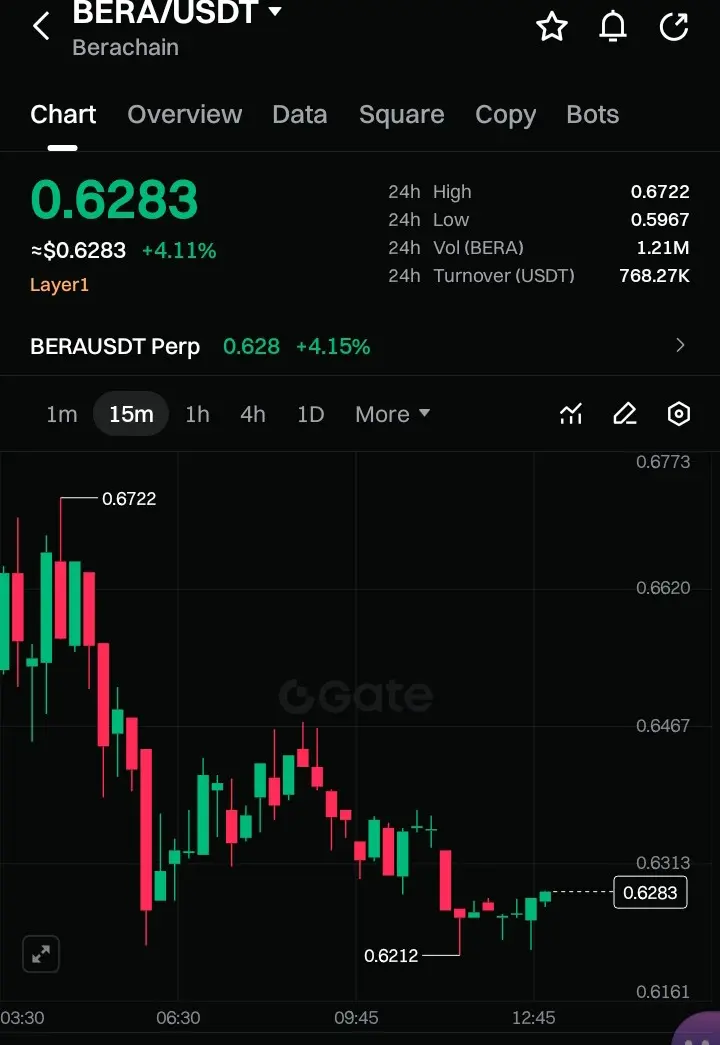Open BERA/USDT pair selector dropdown
Viewport: 720px width, 1045px height.
(177, 12)
